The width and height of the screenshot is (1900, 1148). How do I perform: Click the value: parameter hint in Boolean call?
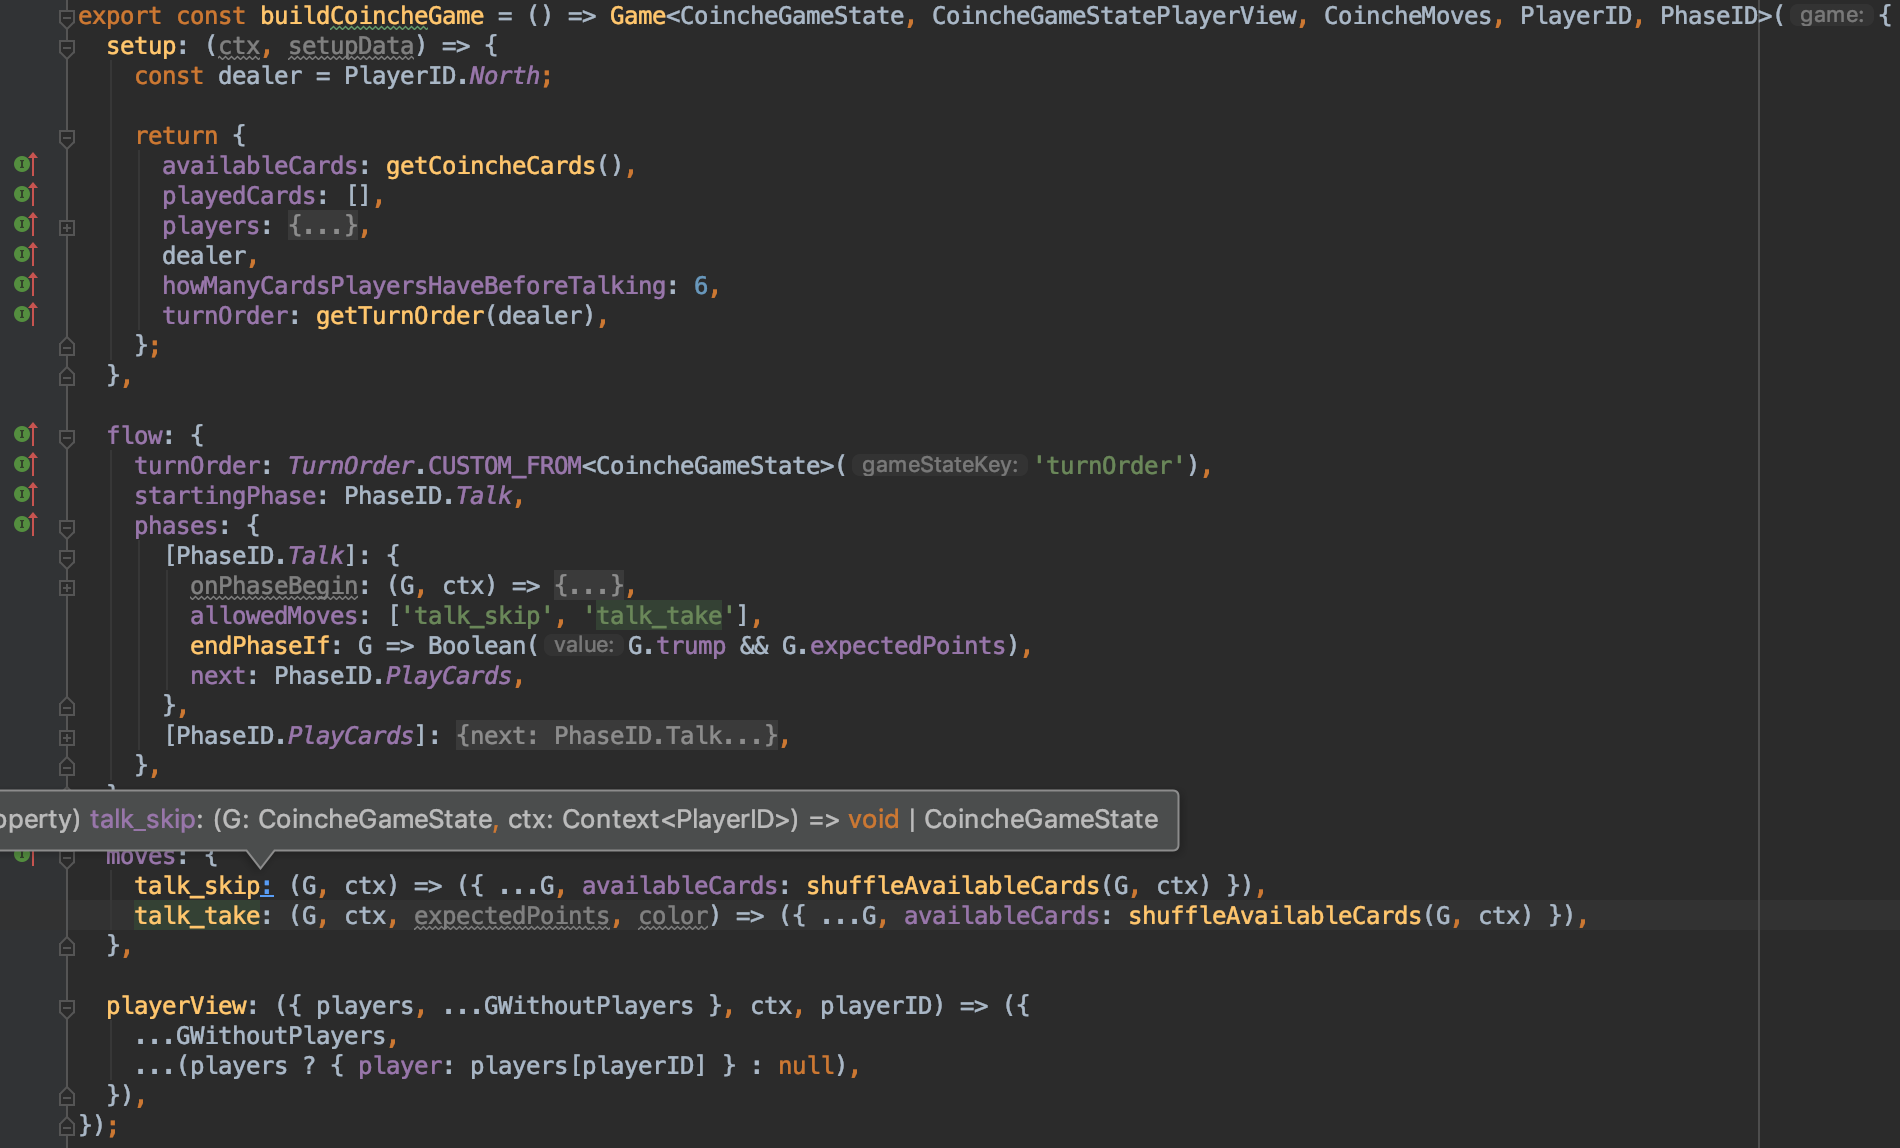583,645
